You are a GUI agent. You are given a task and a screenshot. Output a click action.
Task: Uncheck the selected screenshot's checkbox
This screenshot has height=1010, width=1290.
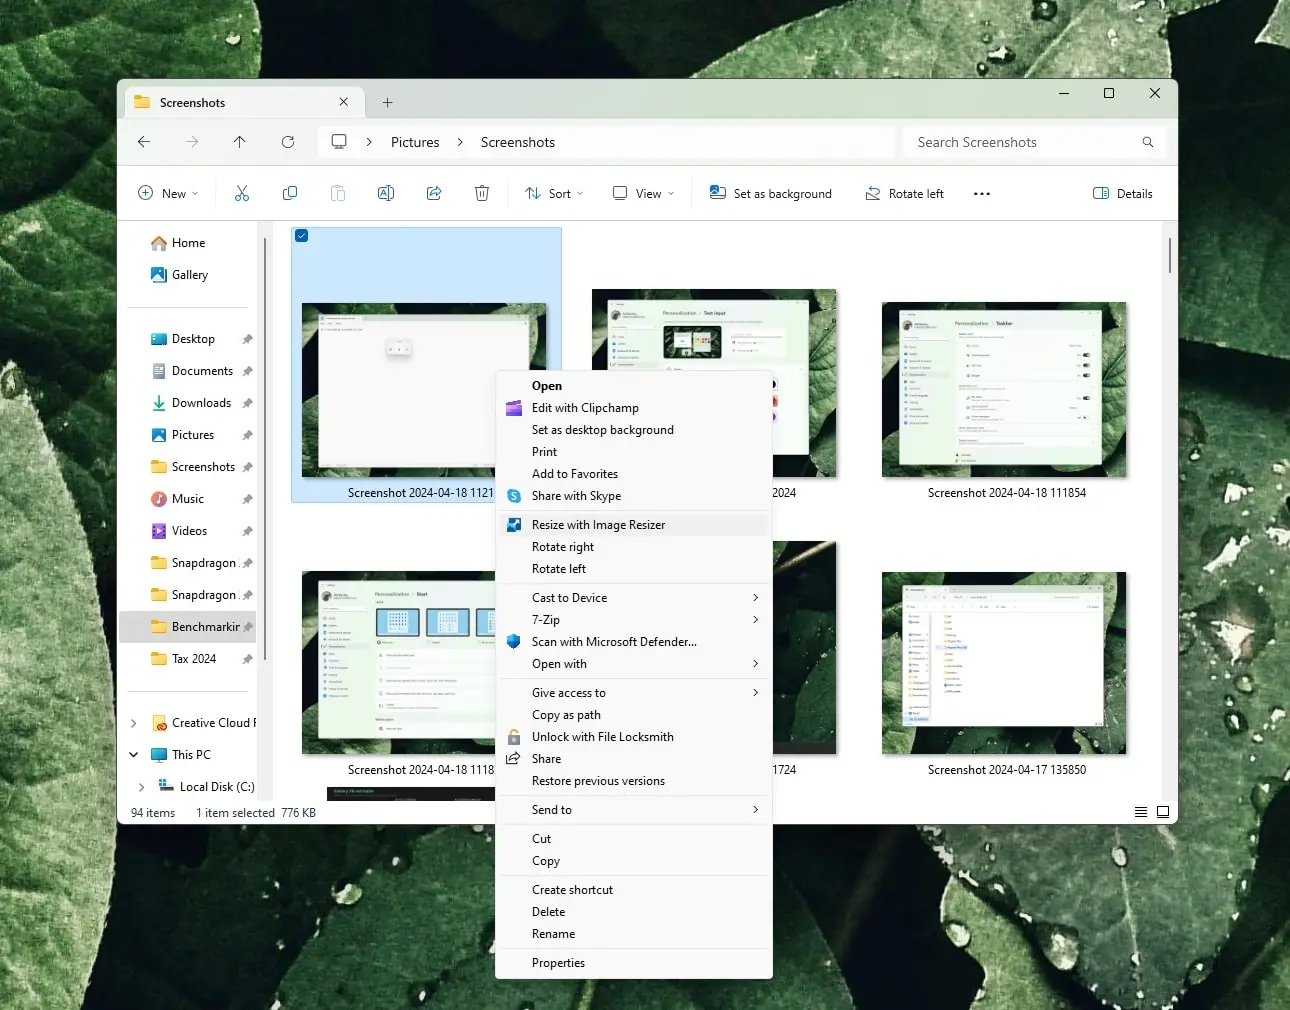(x=302, y=236)
